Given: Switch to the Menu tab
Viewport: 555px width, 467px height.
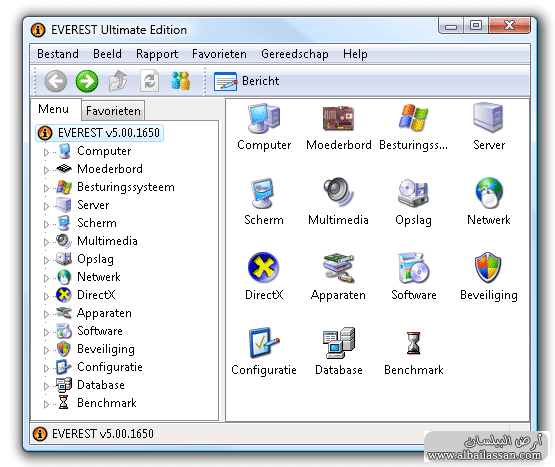Looking at the screenshot, I should click(53, 109).
